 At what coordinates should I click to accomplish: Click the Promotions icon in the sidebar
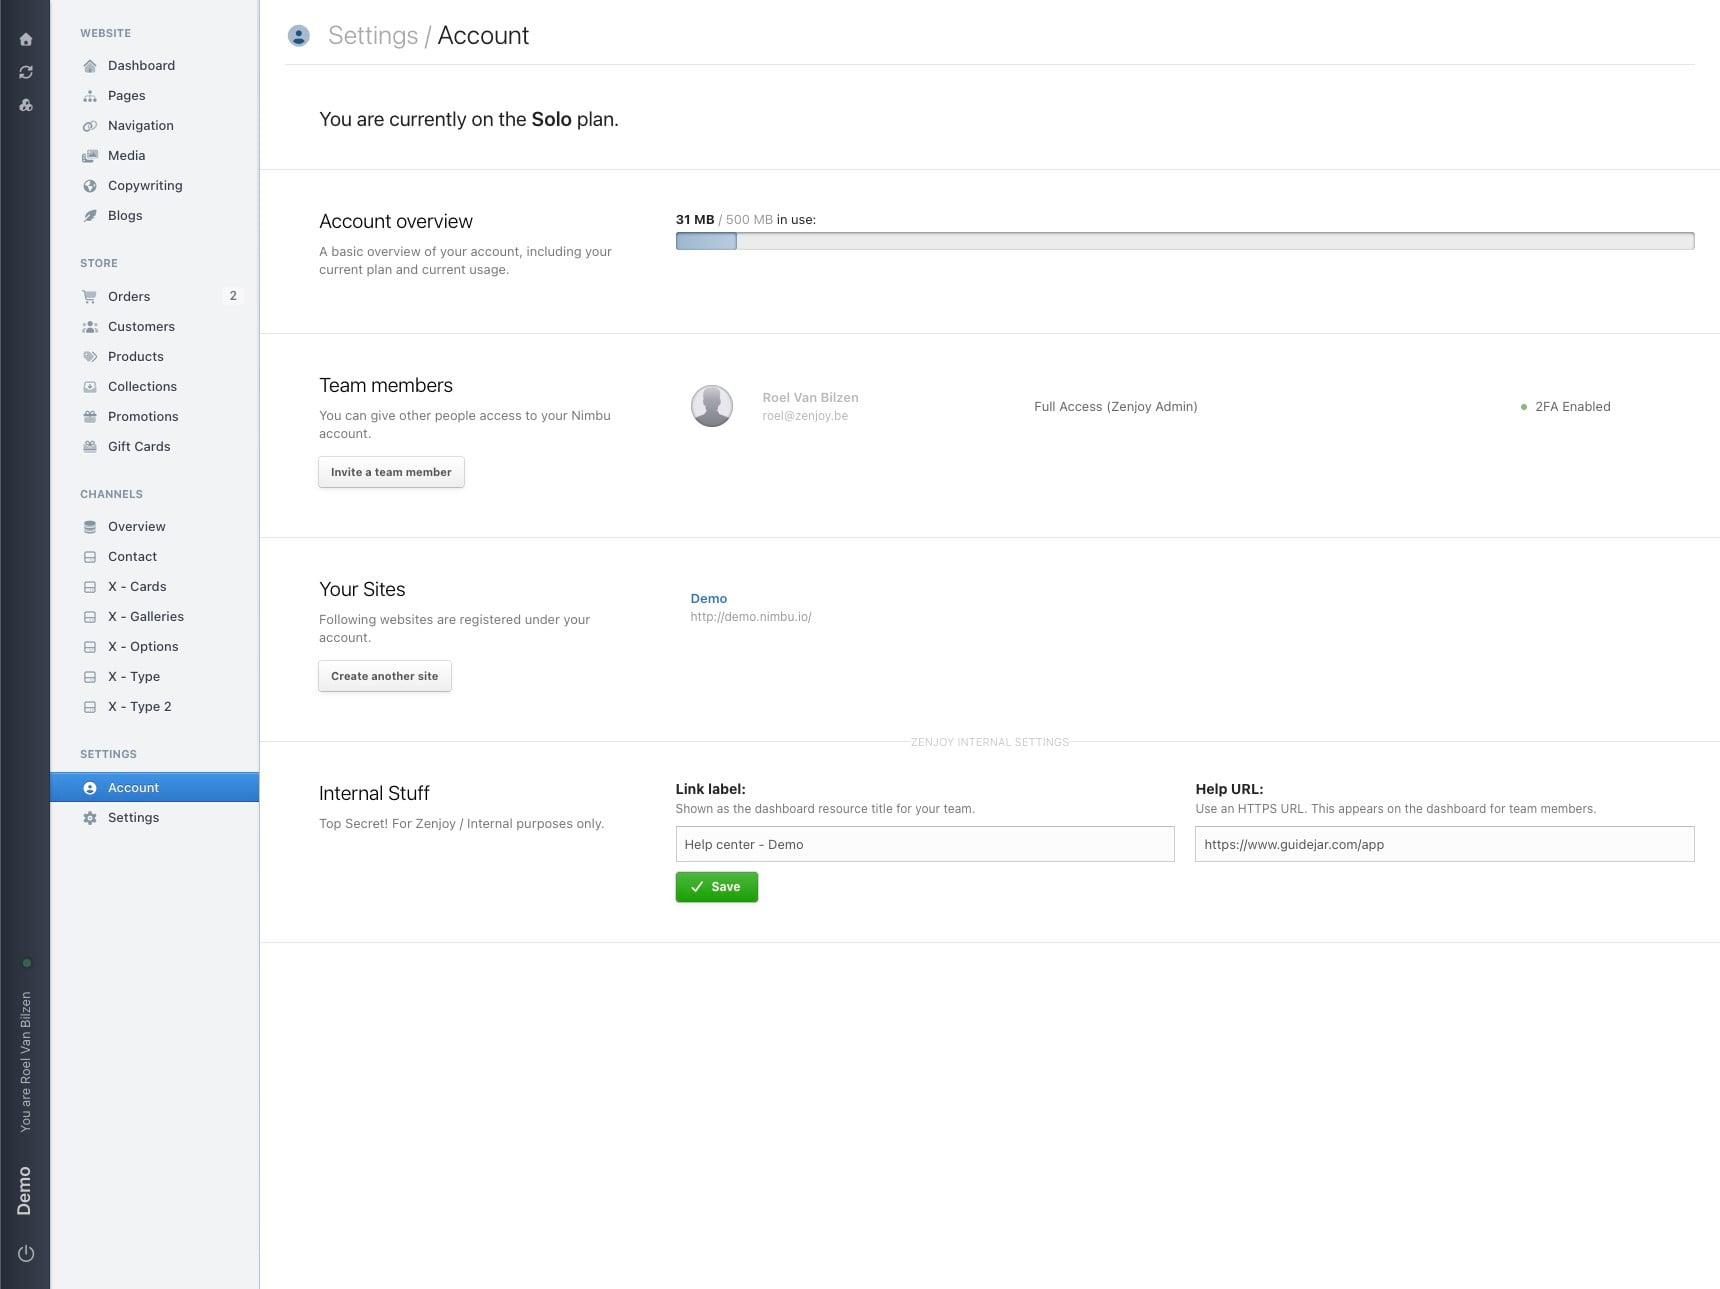click(x=90, y=417)
